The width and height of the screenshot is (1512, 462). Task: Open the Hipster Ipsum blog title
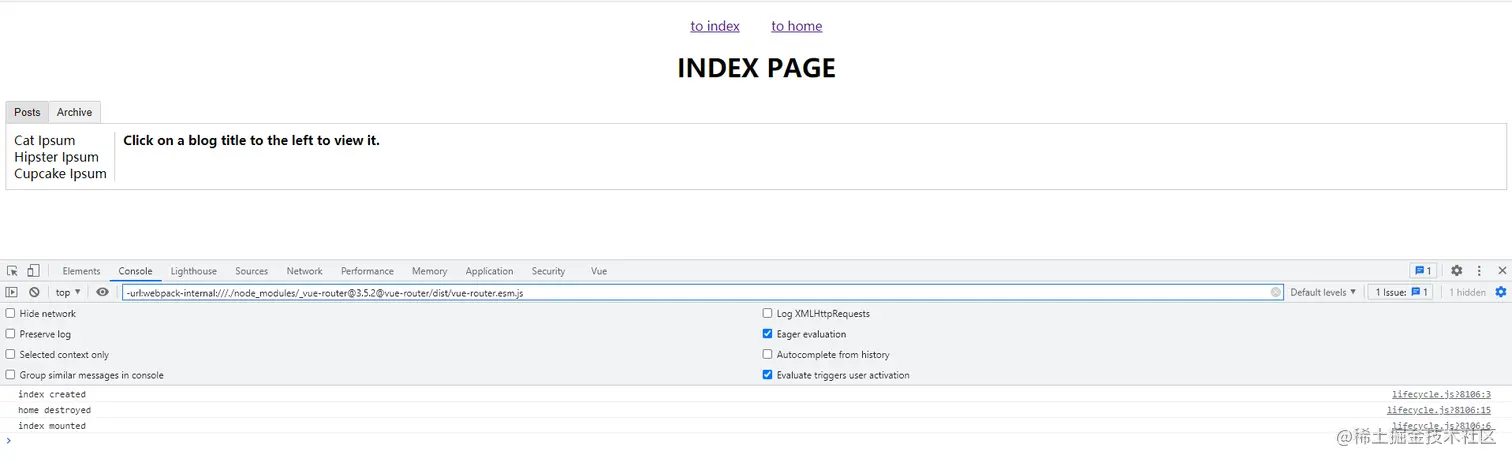(x=56, y=157)
